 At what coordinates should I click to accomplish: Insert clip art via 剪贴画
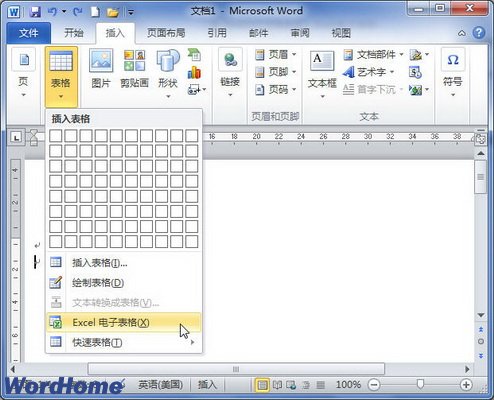coord(134,70)
